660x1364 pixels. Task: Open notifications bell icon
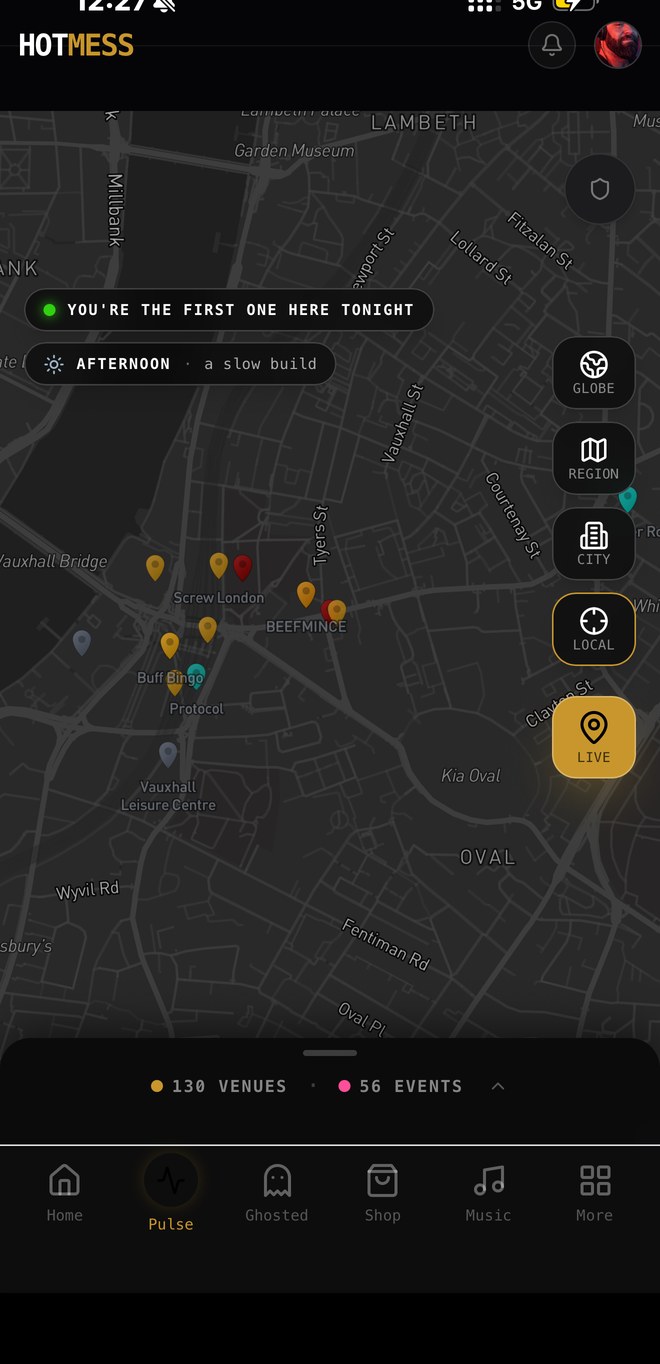point(552,45)
